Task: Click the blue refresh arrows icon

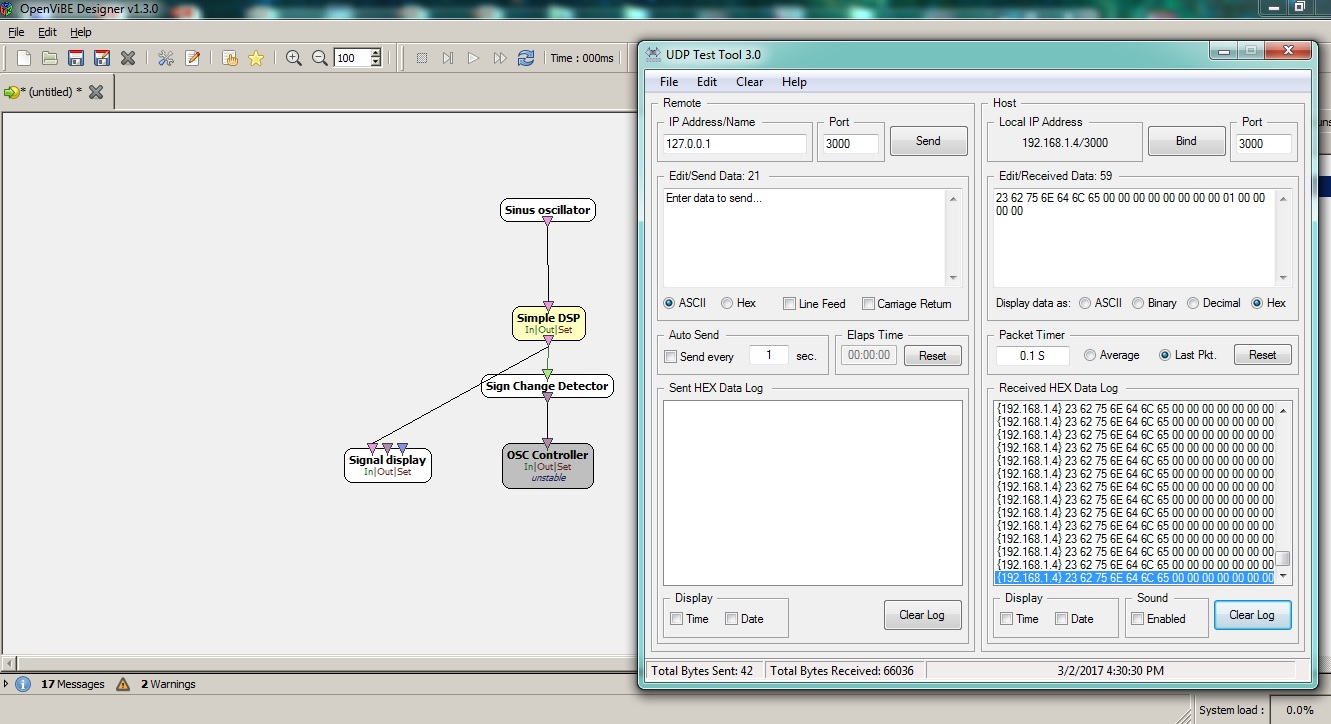Action: (x=526, y=58)
